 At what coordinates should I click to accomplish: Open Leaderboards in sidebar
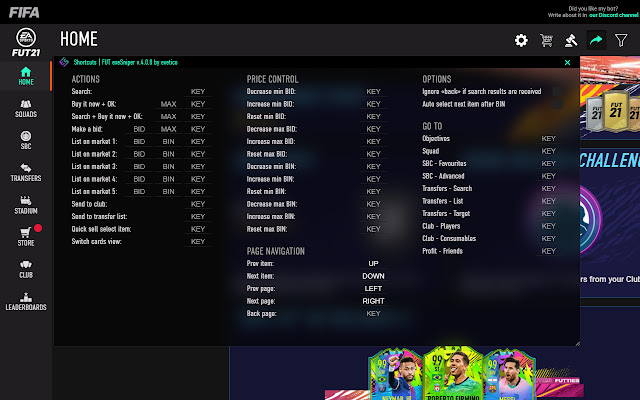click(x=26, y=301)
